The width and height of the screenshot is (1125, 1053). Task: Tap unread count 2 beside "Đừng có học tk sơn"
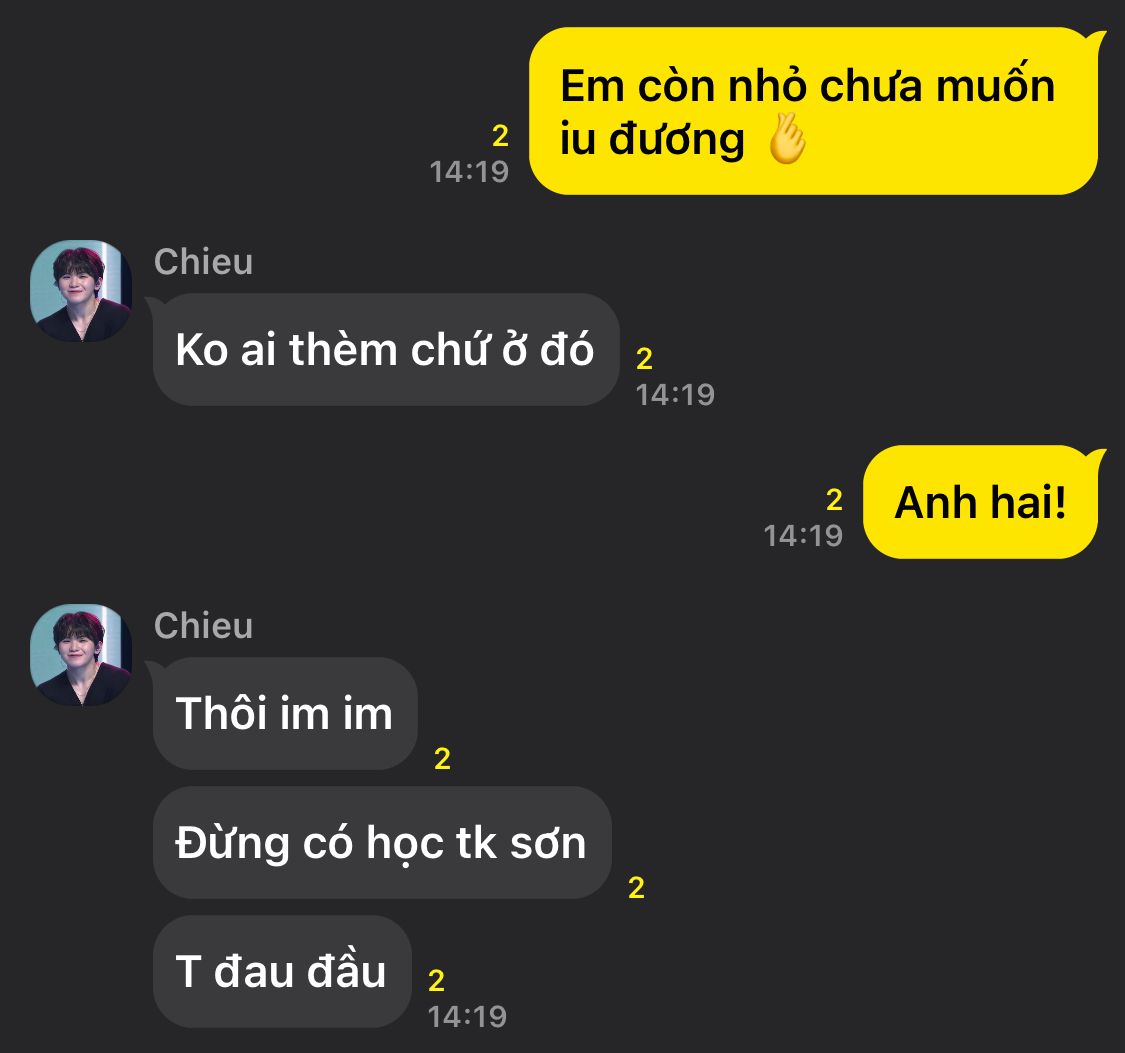point(636,888)
